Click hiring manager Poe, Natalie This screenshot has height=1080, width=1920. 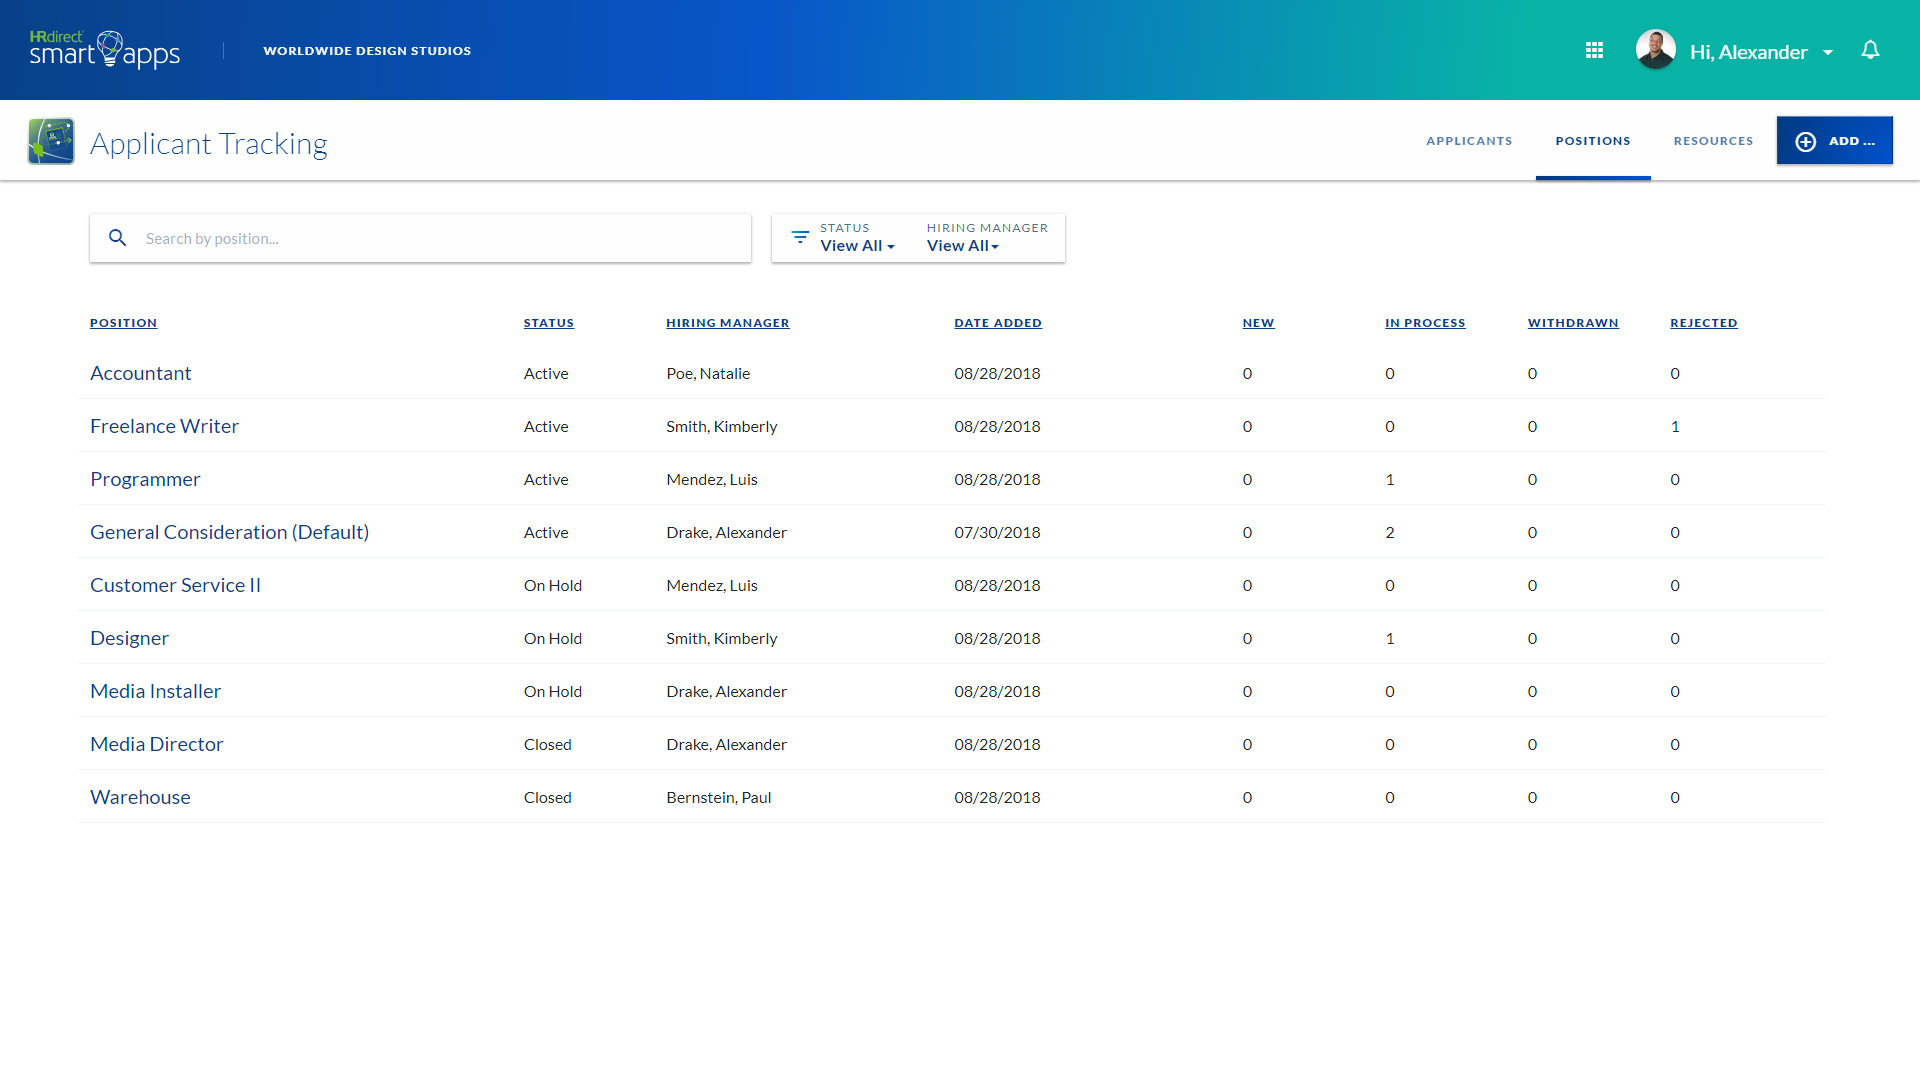point(708,374)
